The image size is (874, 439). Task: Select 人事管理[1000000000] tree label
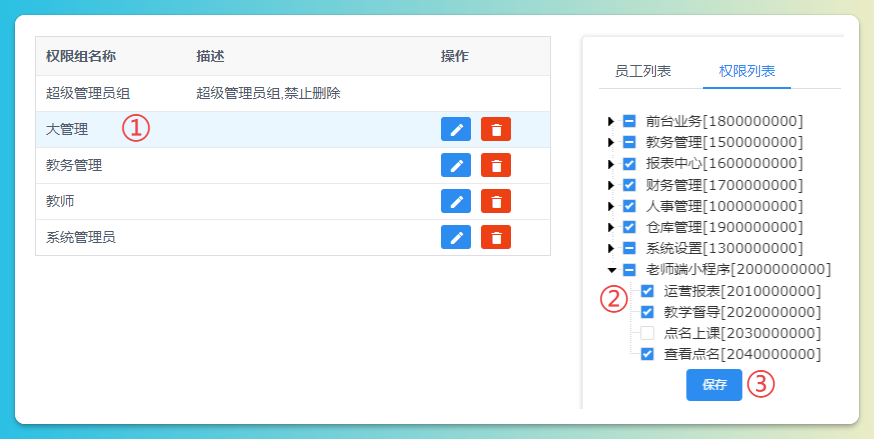724,206
